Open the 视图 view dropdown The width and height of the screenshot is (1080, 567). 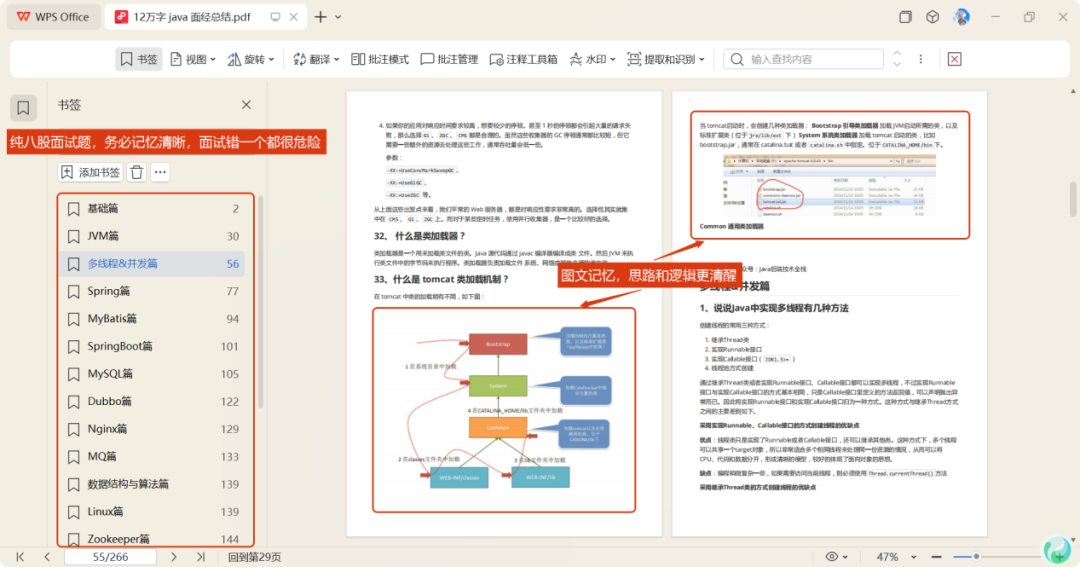coord(193,59)
